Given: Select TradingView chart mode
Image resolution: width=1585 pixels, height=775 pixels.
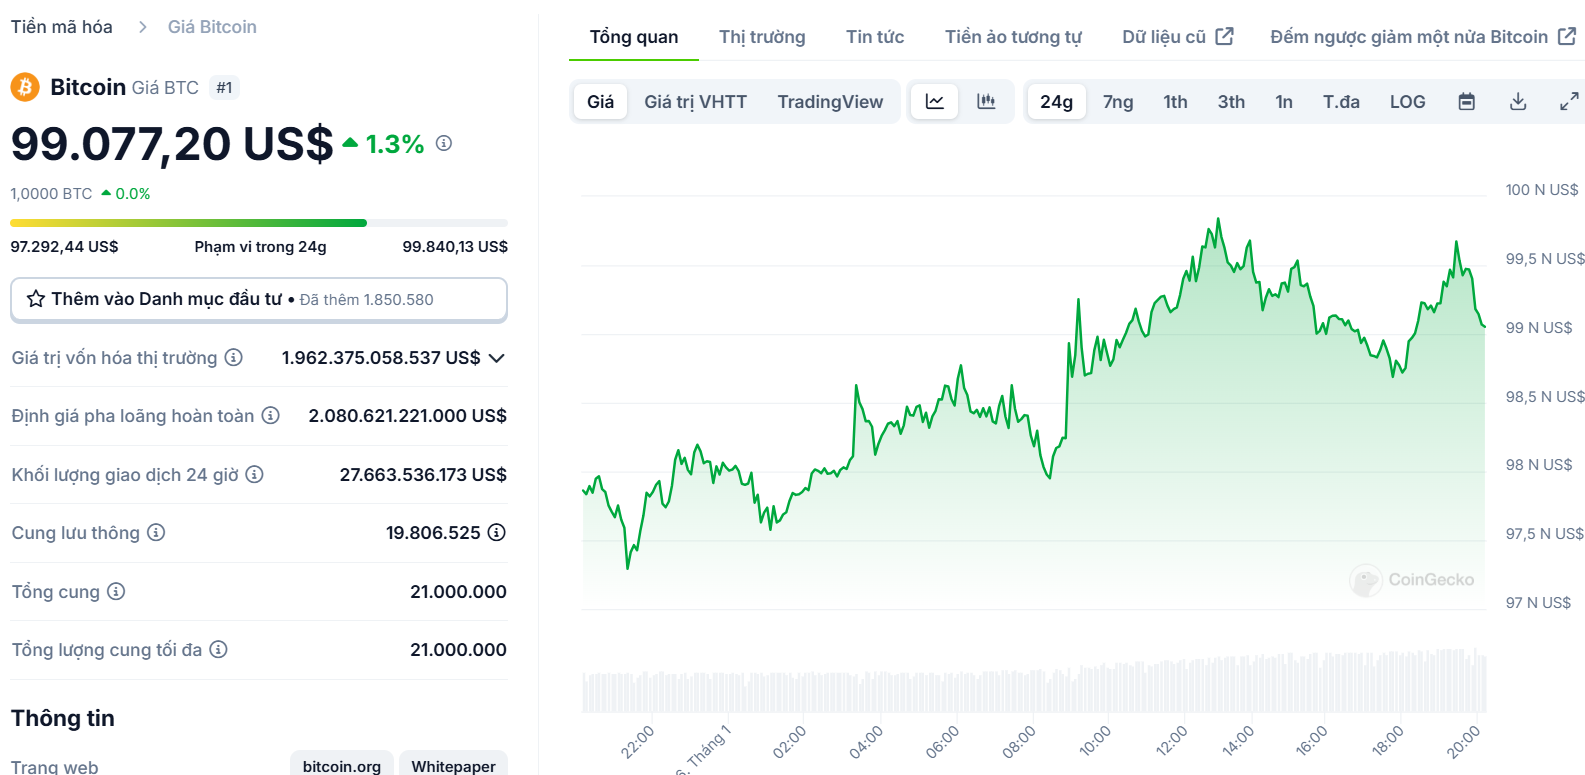Looking at the screenshot, I should pos(830,101).
